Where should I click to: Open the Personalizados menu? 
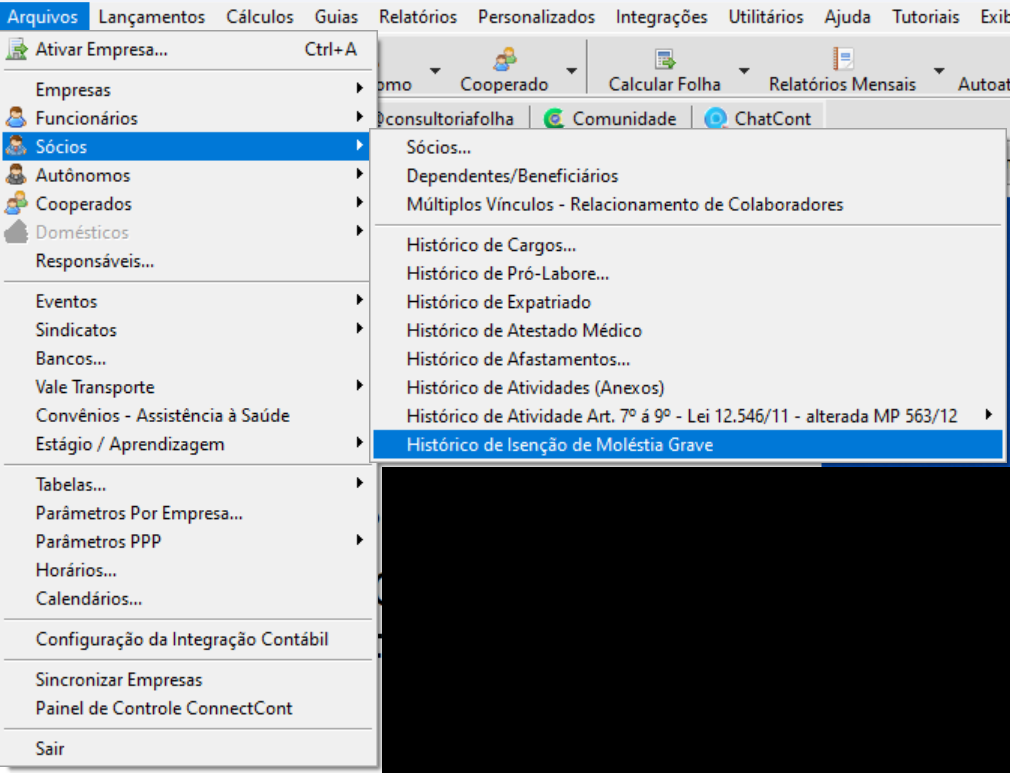point(537,16)
